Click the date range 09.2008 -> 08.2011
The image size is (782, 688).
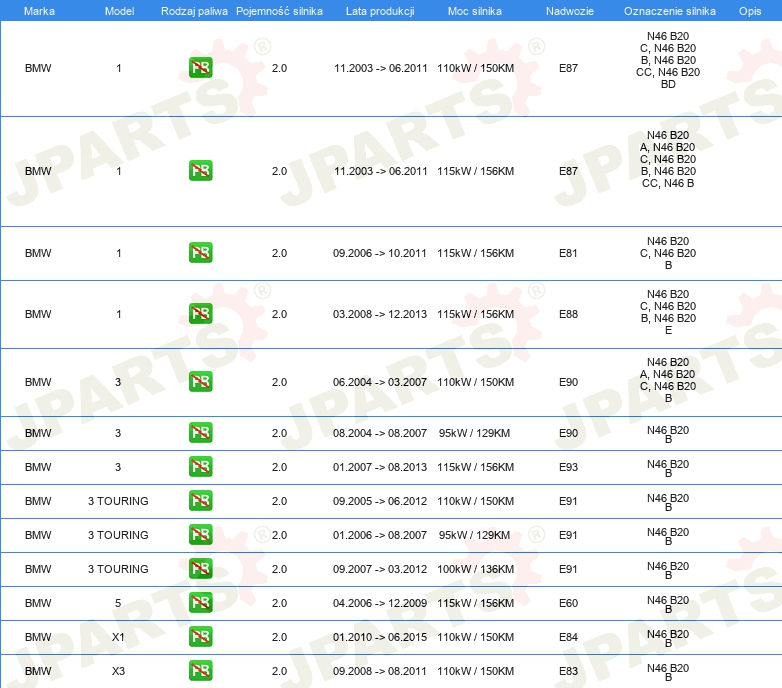pyautogui.click(x=380, y=671)
